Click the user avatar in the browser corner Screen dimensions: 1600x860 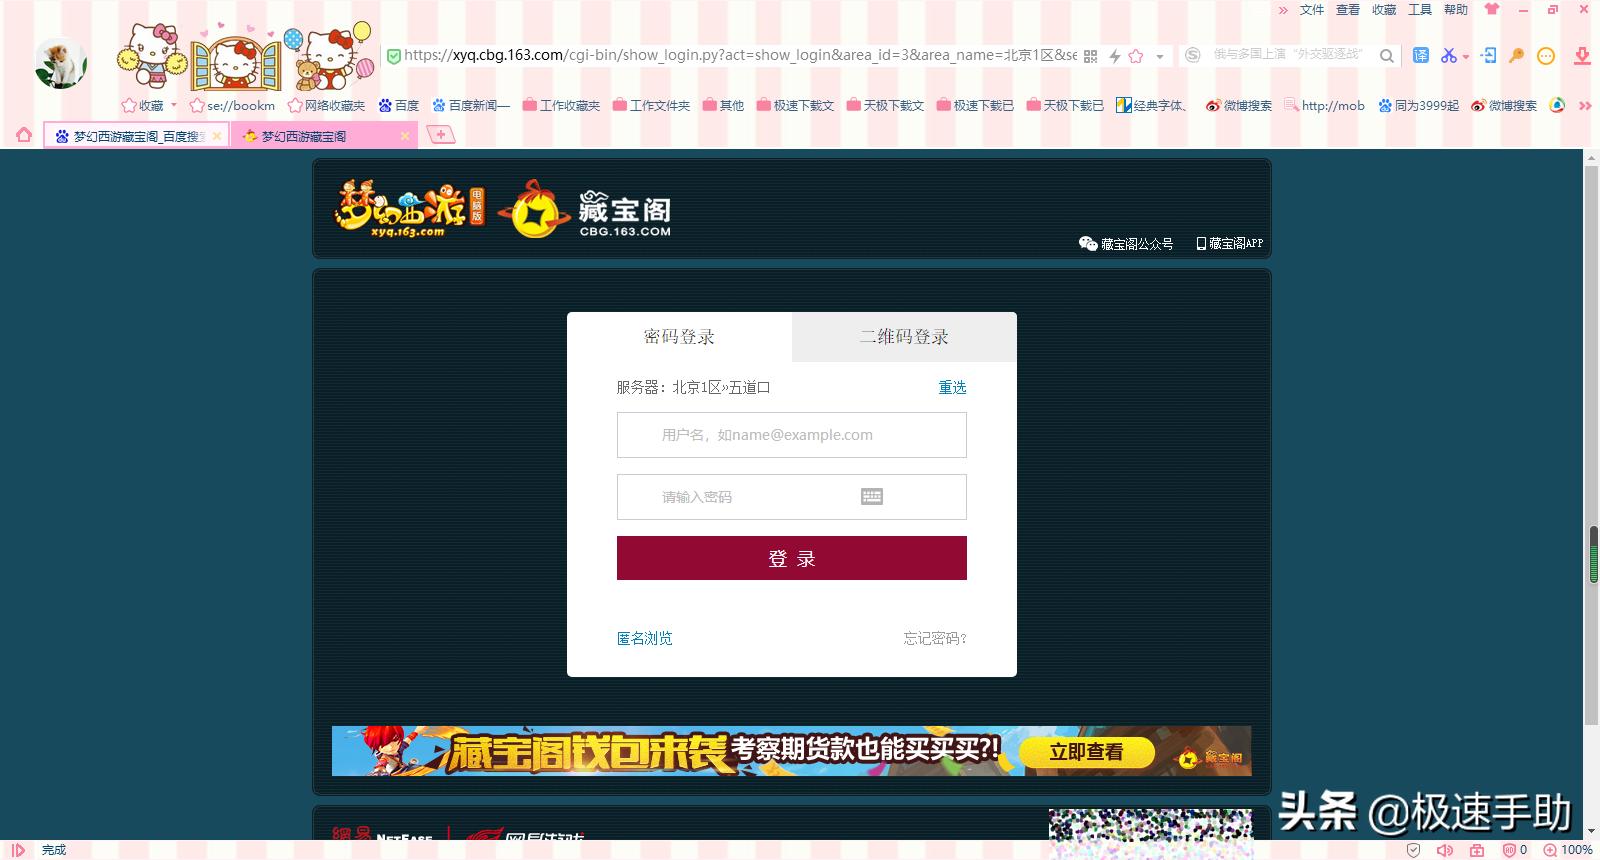click(60, 63)
